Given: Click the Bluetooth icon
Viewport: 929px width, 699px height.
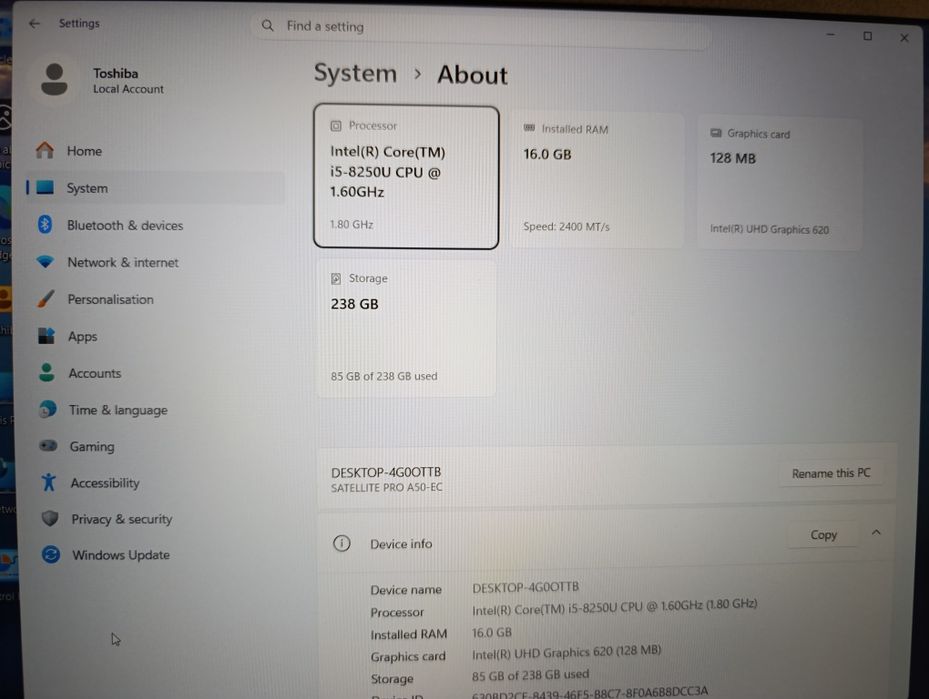Looking at the screenshot, I should pyautogui.click(x=45, y=225).
